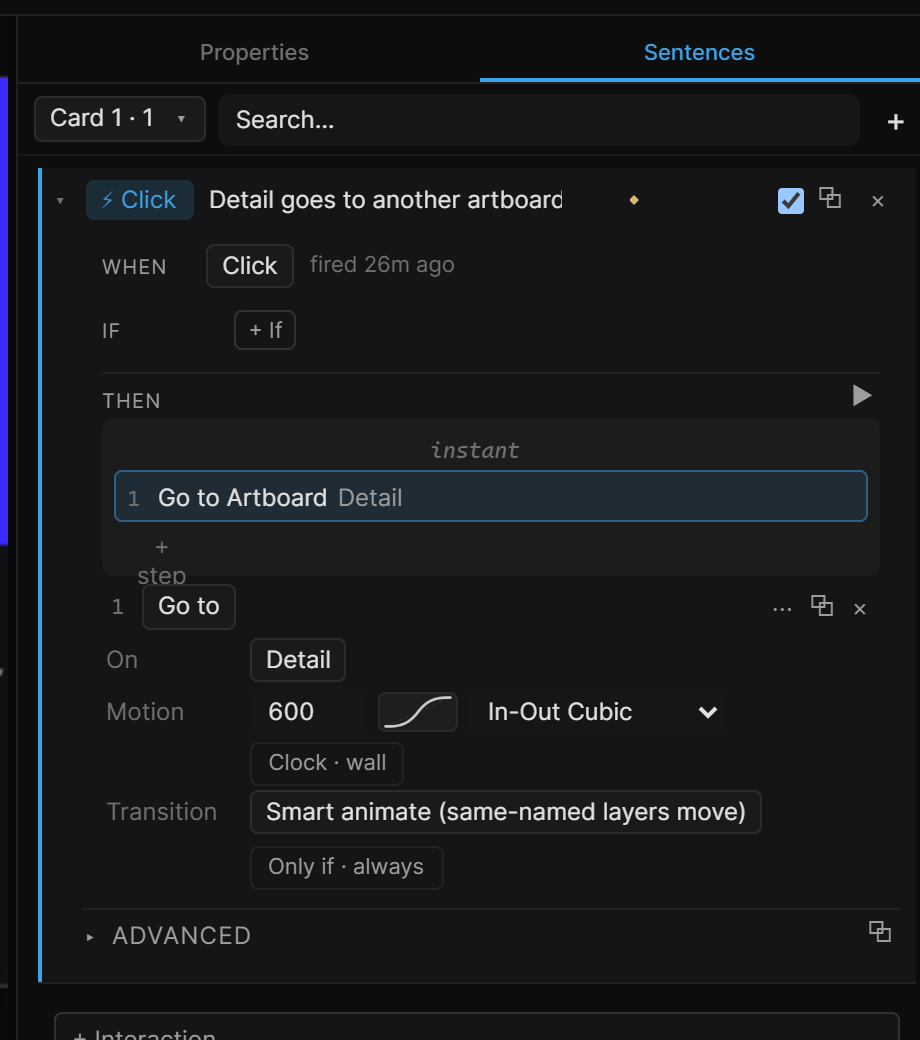Focus the Search... field
The height and width of the screenshot is (1040, 920).
539,119
